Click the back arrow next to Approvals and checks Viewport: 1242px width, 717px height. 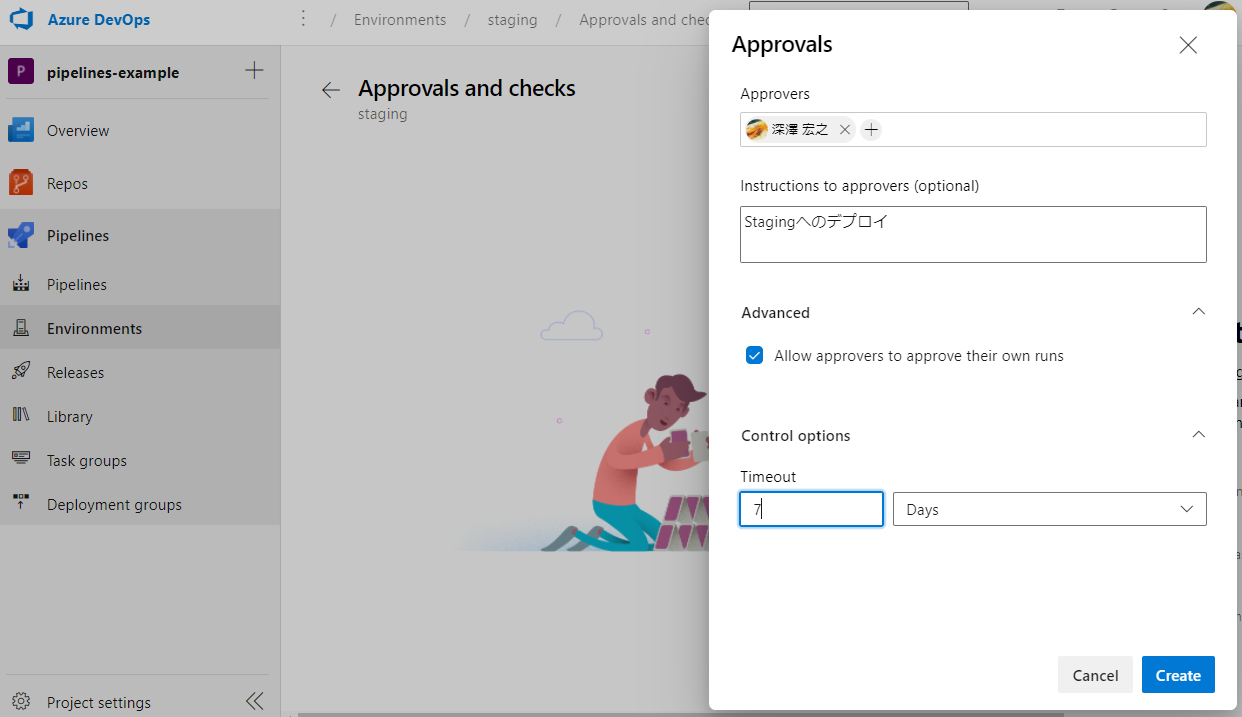point(331,90)
